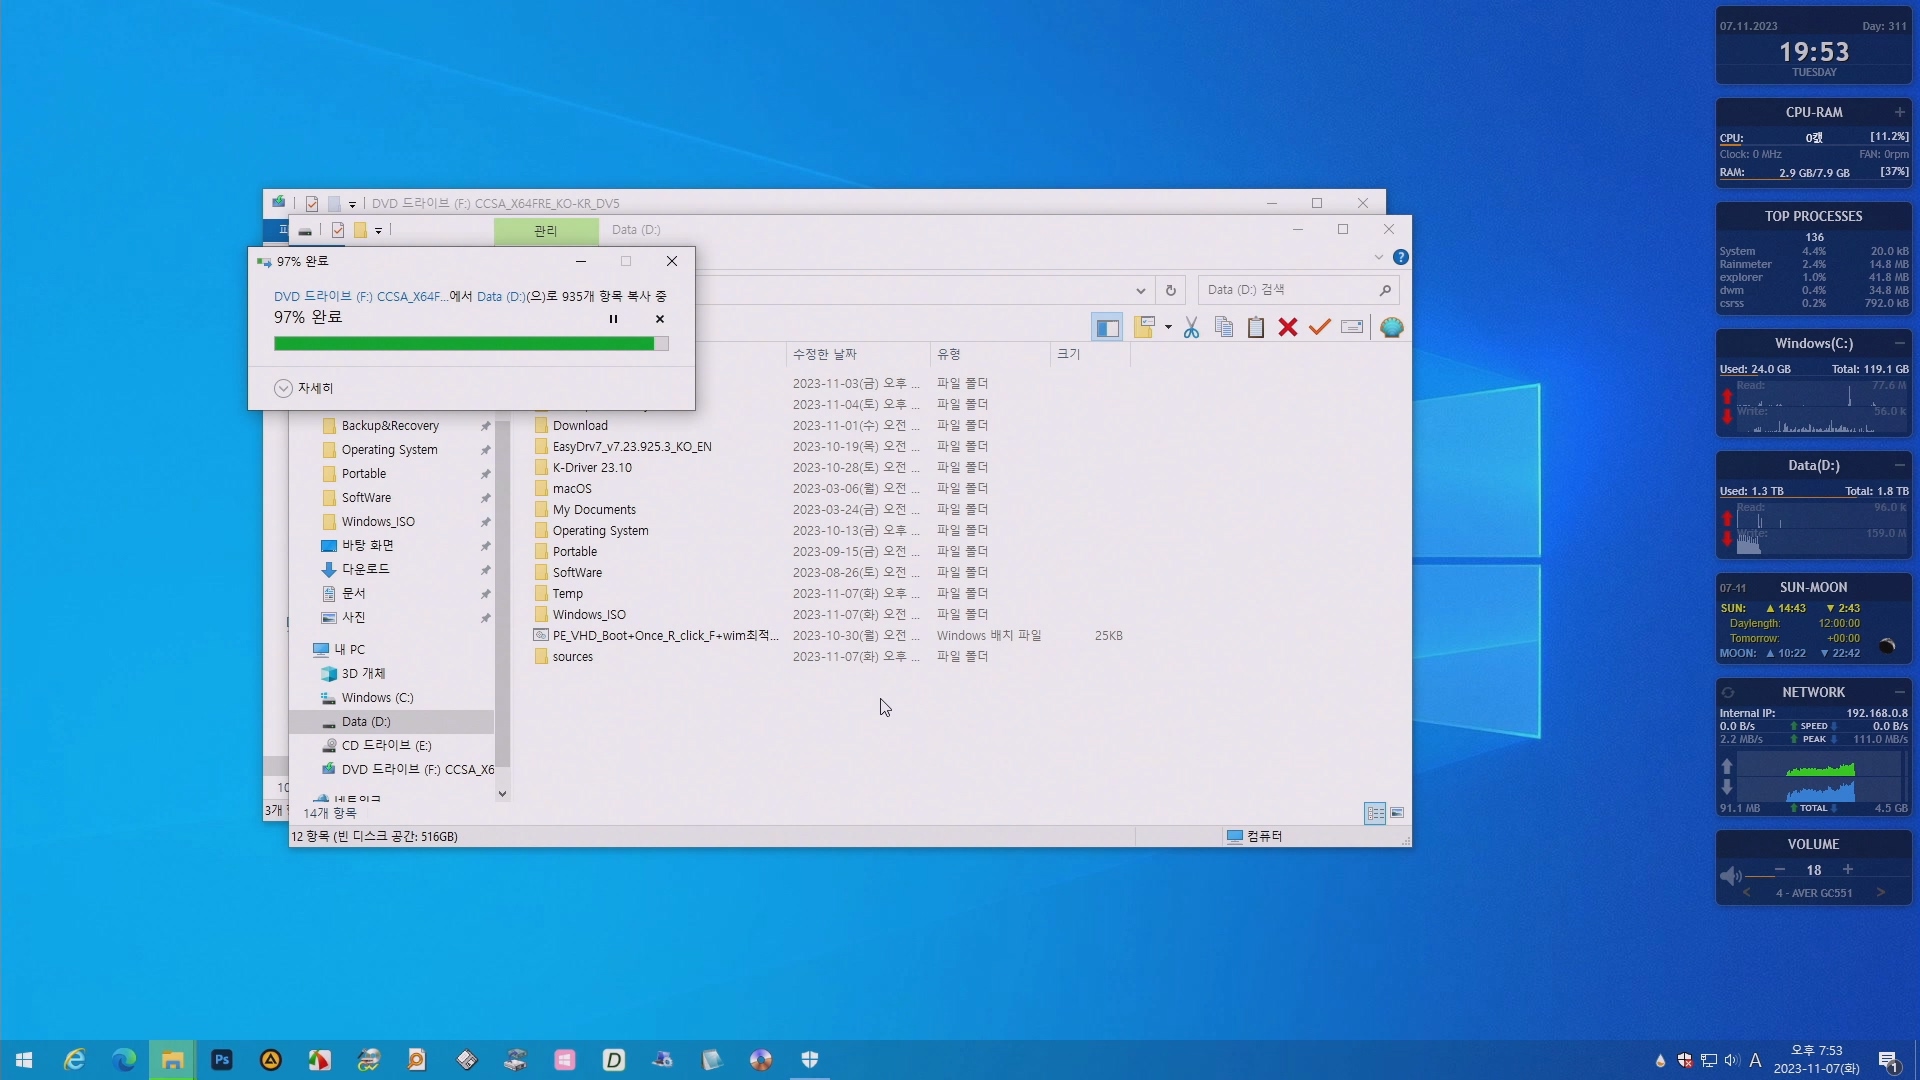Click the shell icon in the toolbar

click(1391, 328)
